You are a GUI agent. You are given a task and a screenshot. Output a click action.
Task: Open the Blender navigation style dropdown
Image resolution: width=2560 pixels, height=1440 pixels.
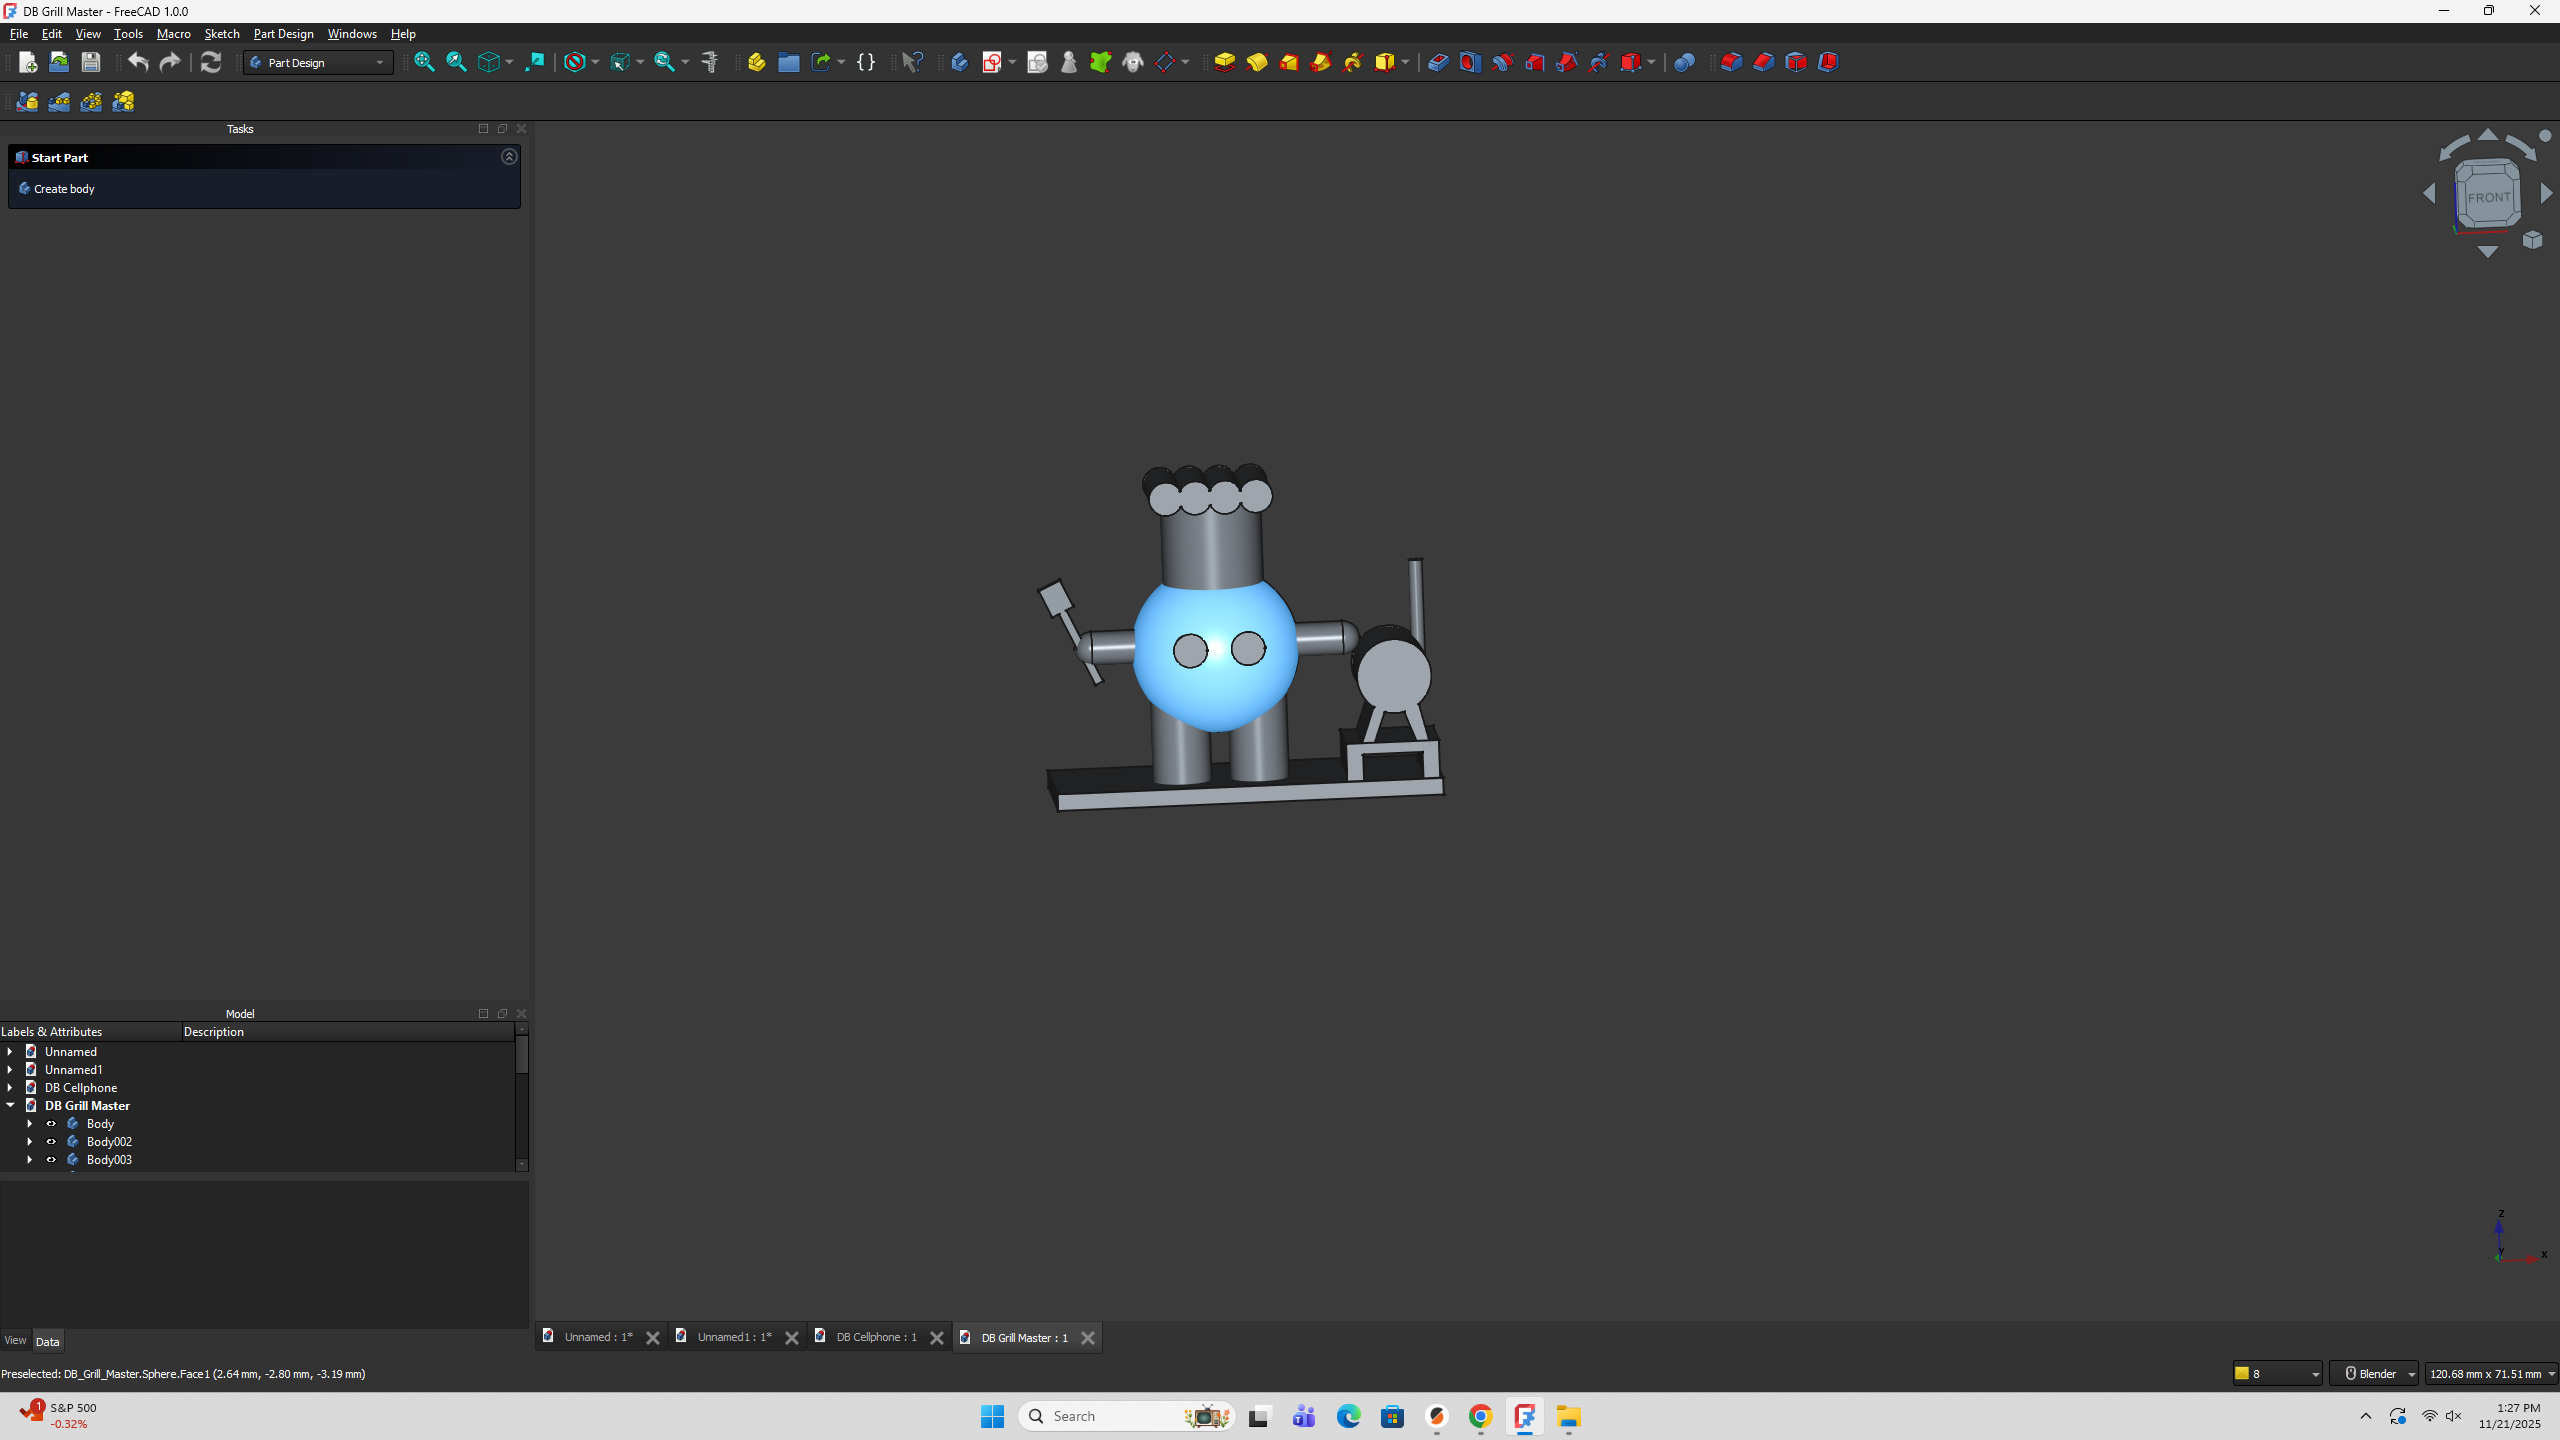tap(2373, 1374)
